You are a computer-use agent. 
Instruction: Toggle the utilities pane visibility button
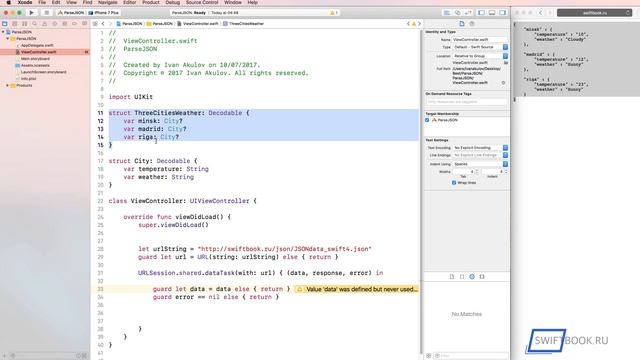coord(502,13)
